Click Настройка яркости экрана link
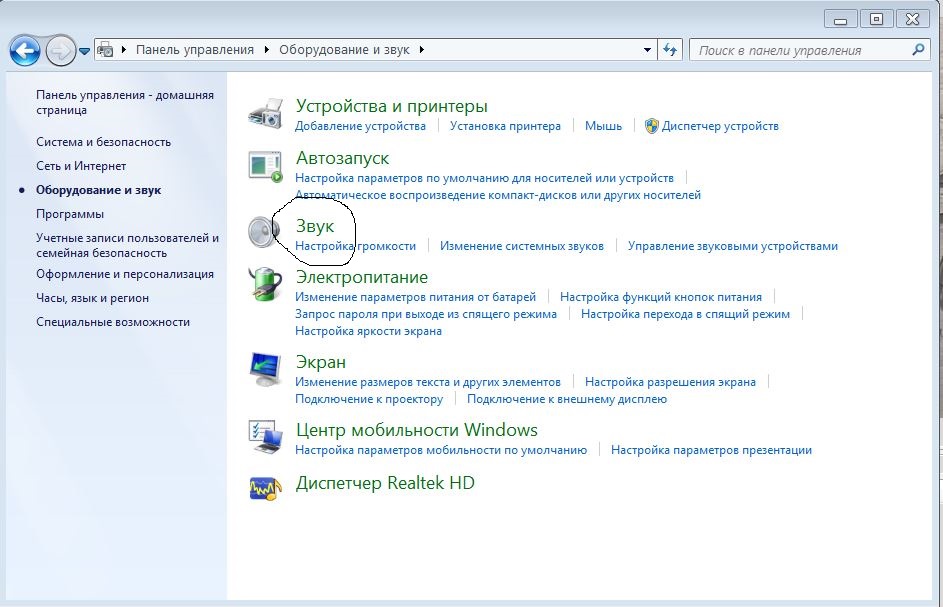943x607 pixels. (368, 331)
